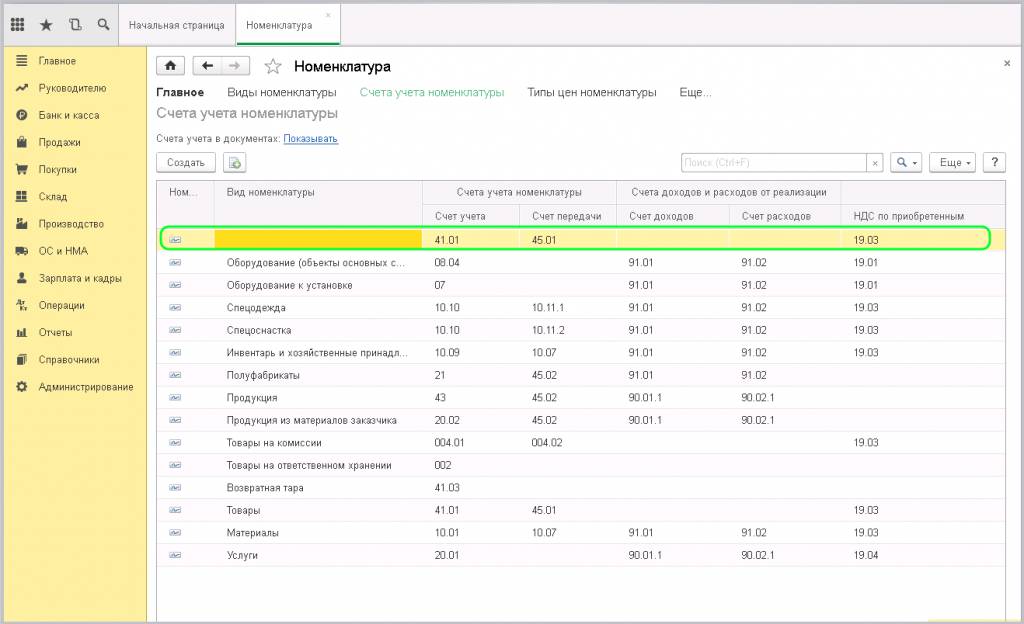Screen dimensions: 1024x624
Task: Select the Инвентарь и хозяйственные принадл... row
Action: coord(581,352)
